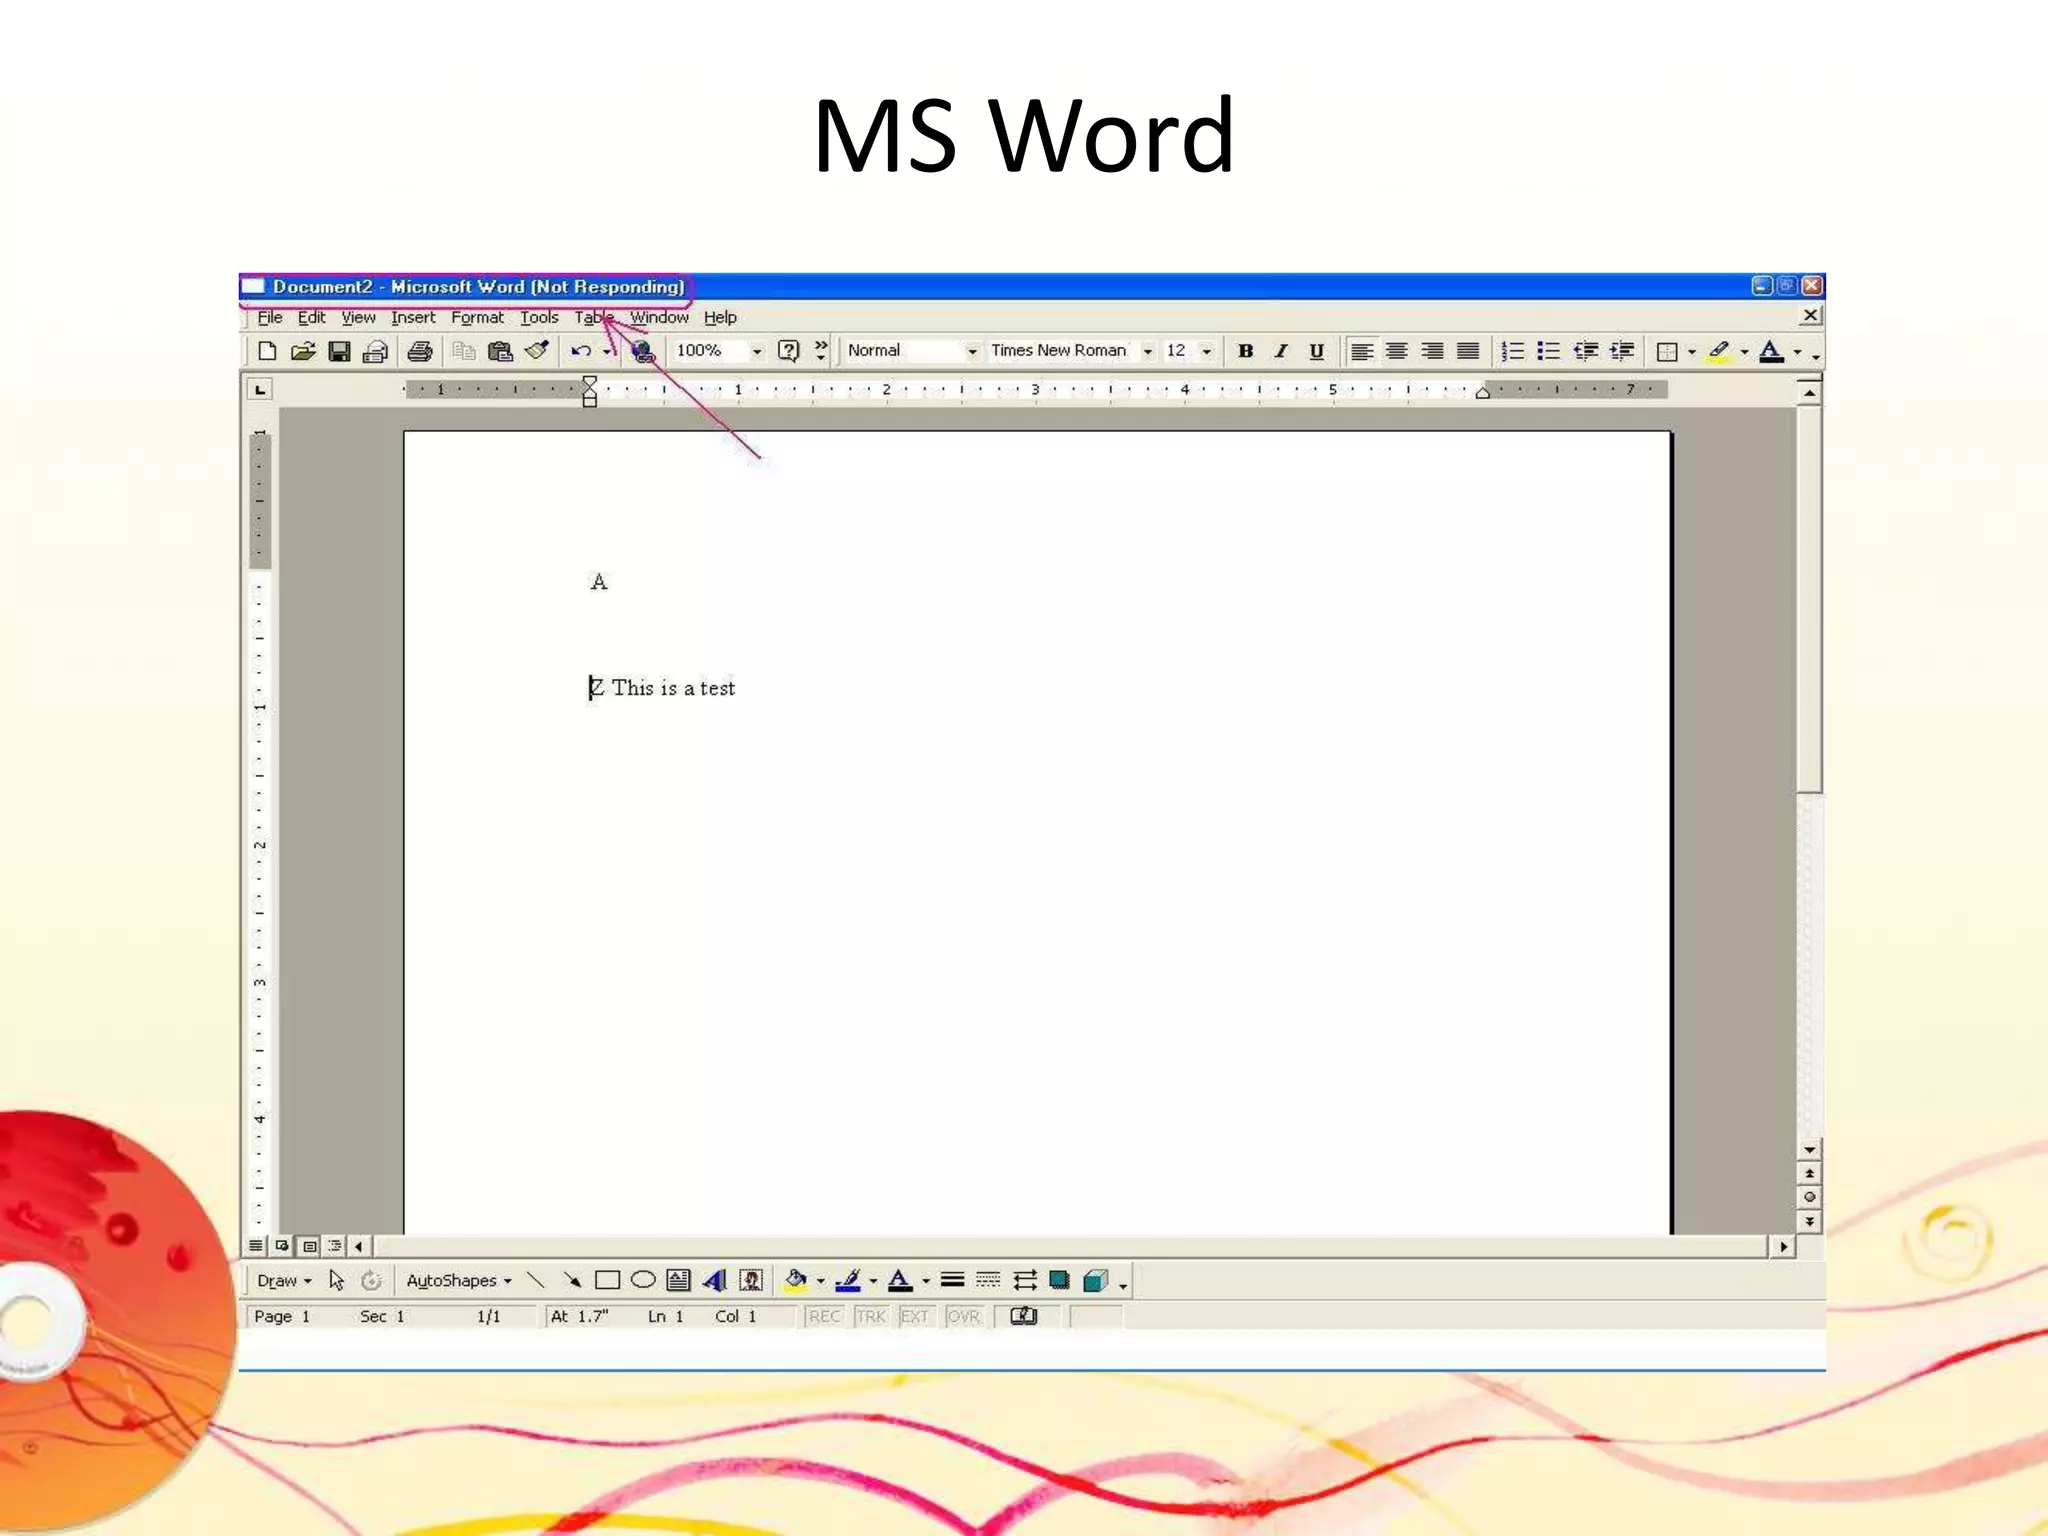The image size is (2048, 1536).
Task: Apply the yellow highlight pen
Action: pos(1719,352)
